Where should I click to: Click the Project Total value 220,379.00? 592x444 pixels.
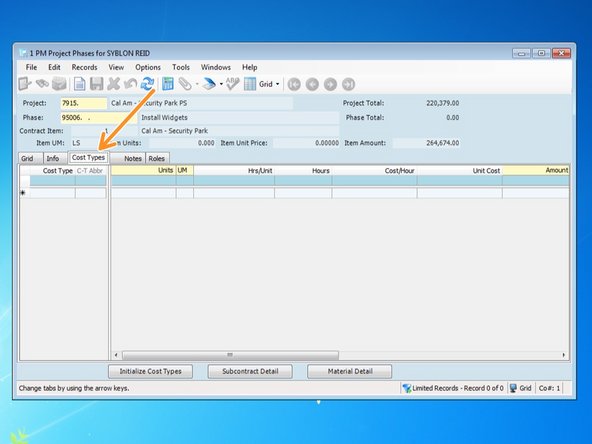(x=442, y=103)
